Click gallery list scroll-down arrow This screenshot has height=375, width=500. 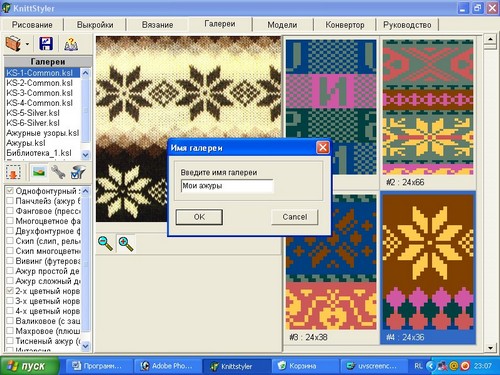tap(86, 155)
